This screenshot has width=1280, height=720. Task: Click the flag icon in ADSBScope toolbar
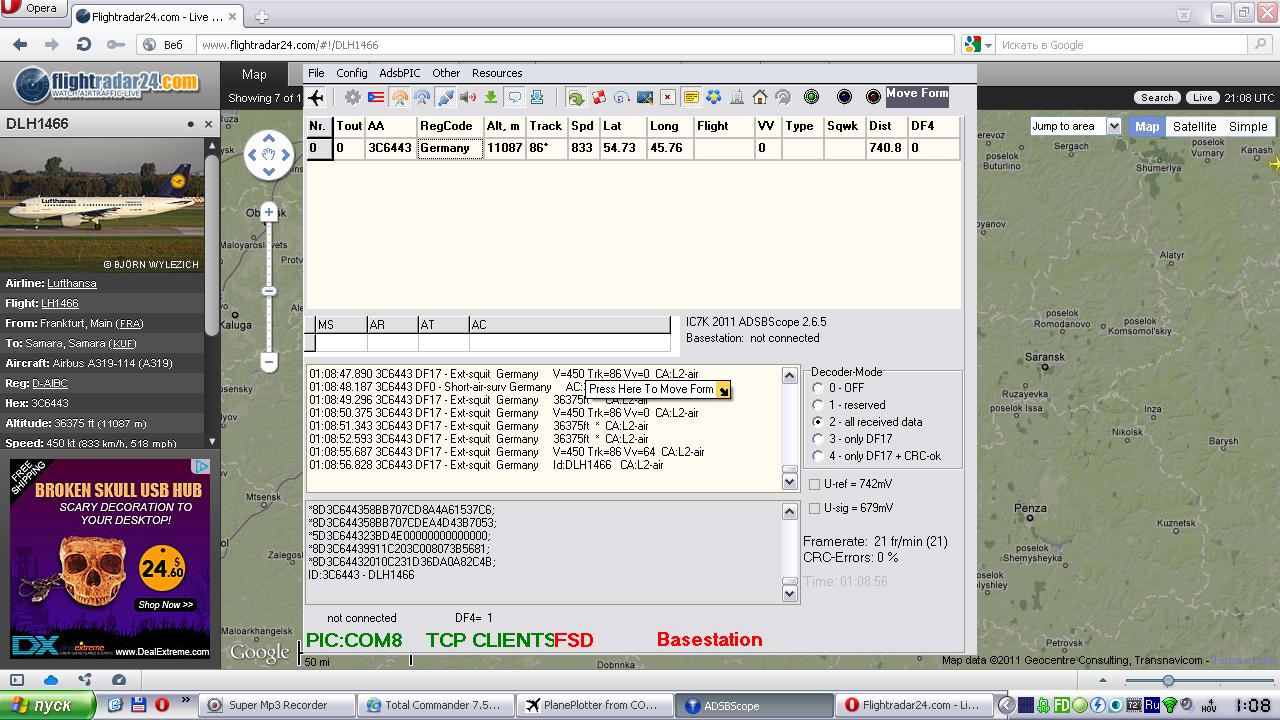click(x=376, y=97)
